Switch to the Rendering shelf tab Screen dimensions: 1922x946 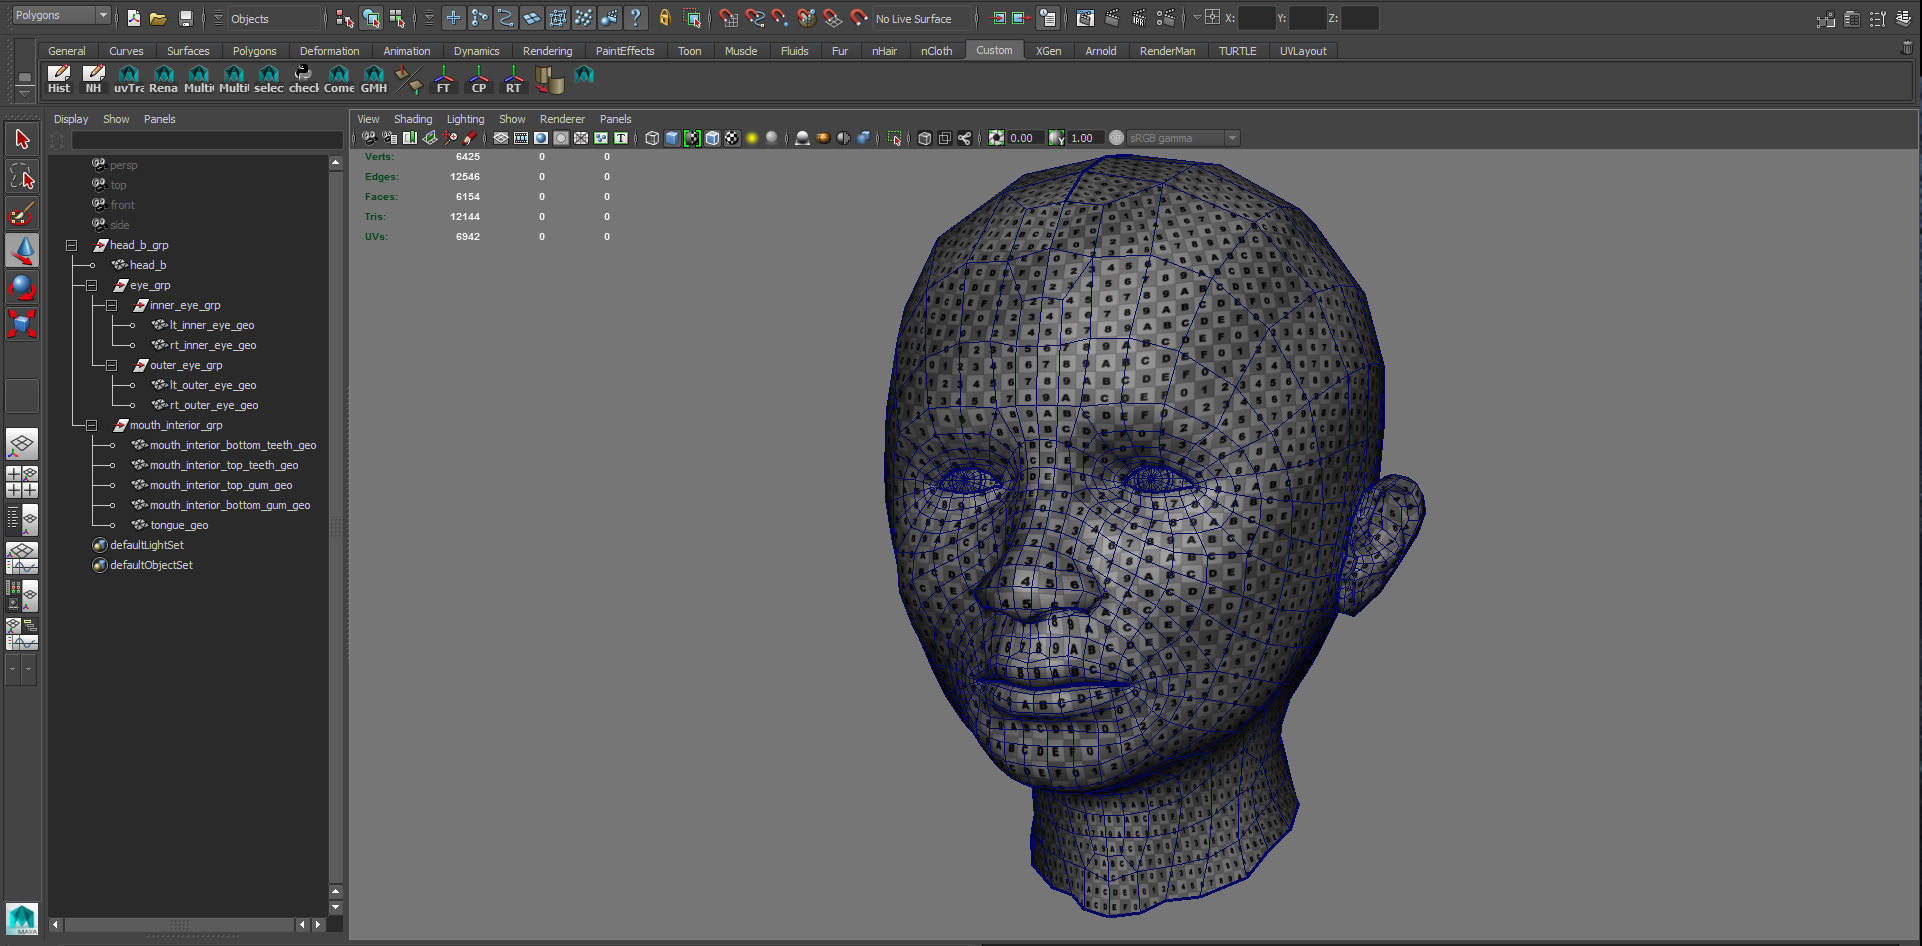[x=547, y=51]
